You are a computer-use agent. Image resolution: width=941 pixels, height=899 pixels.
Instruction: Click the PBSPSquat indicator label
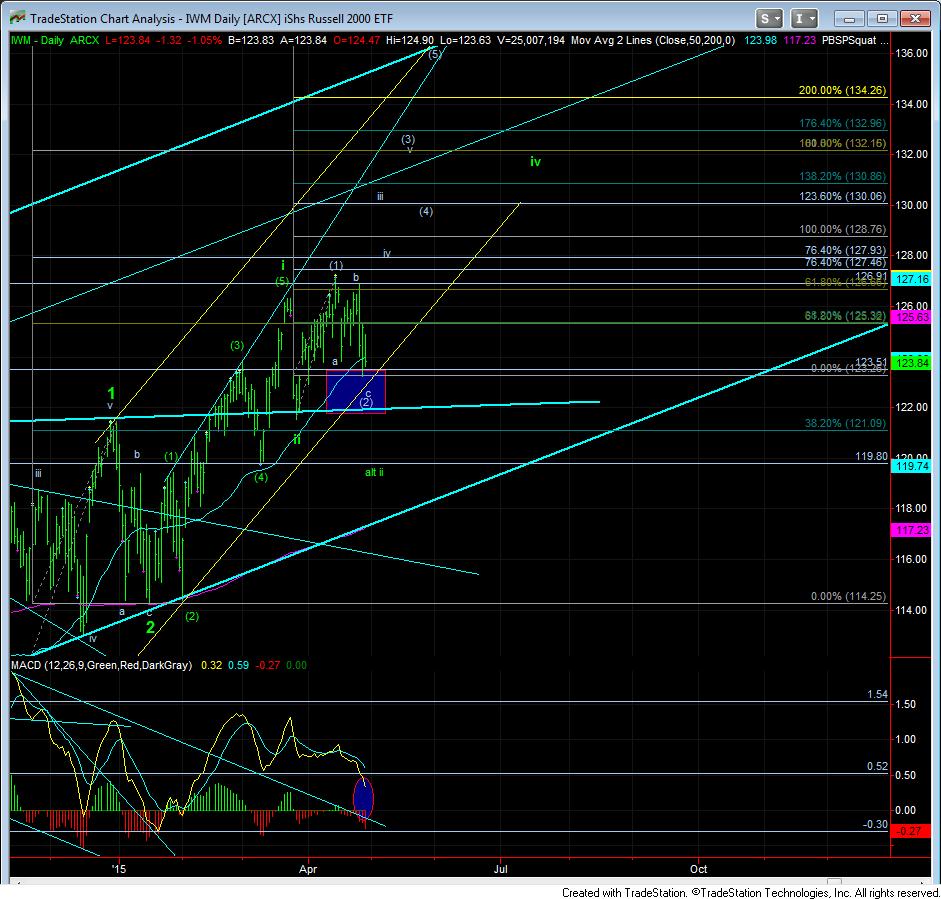pyautogui.click(x=855, y=40)
